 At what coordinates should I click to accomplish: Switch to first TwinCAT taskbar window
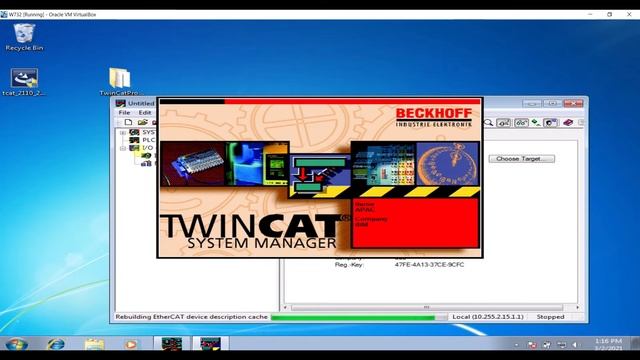click(171, 344)
